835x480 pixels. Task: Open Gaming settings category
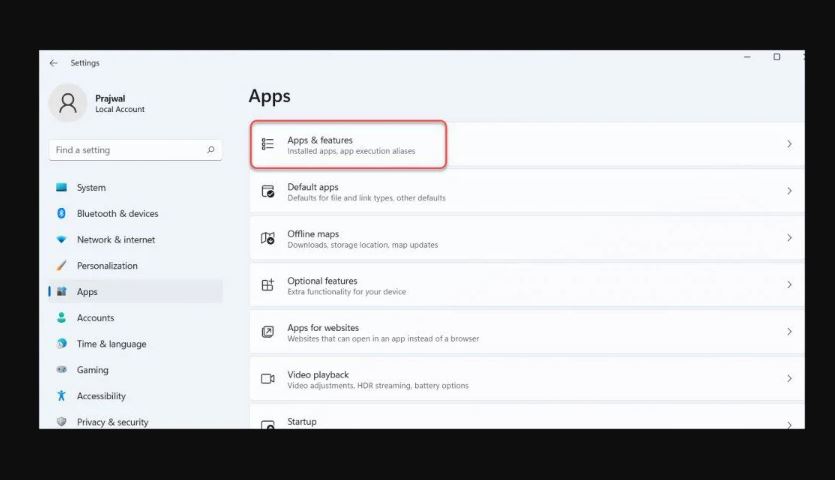tap(135, 369)
